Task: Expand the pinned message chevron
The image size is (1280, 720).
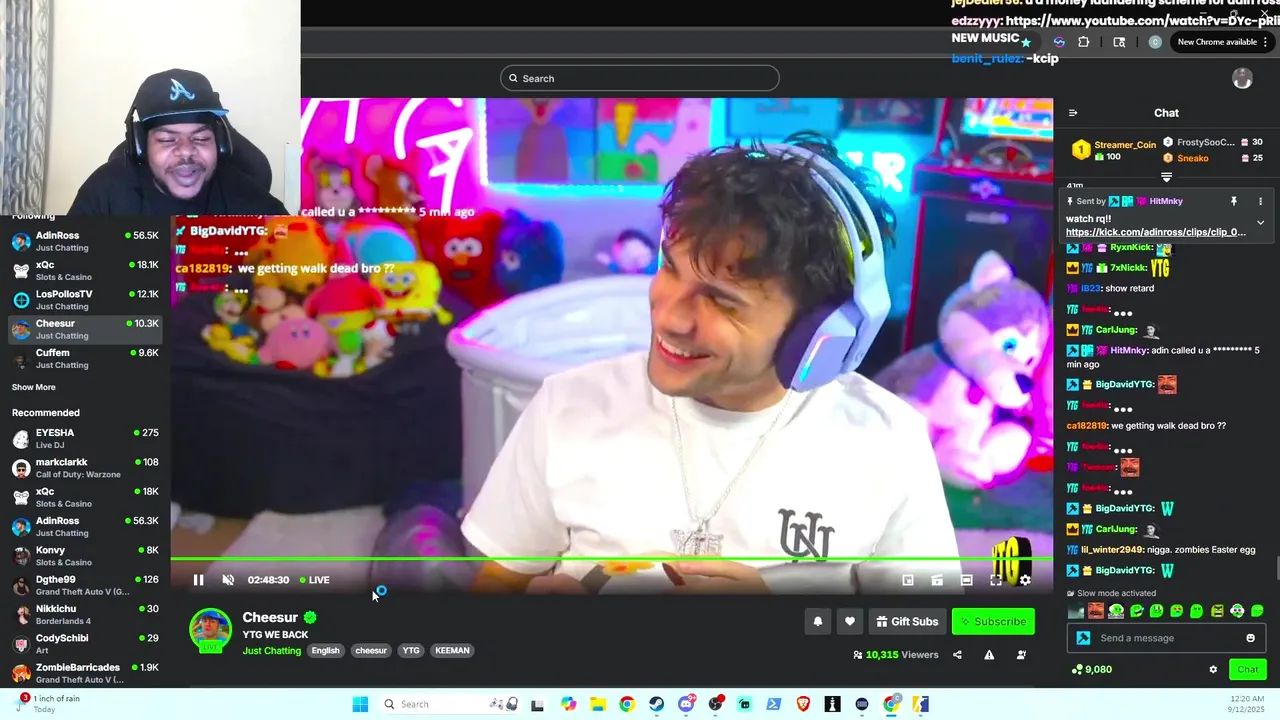Action: click(x=1260, y=222)
